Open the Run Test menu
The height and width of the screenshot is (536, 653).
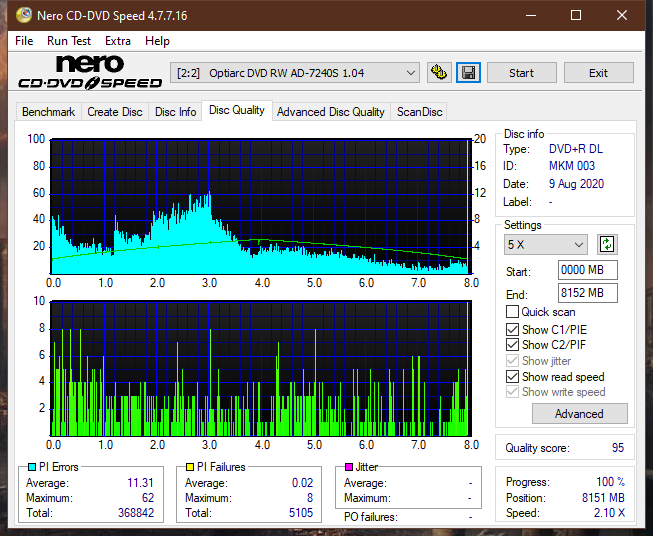click(69, 41)
